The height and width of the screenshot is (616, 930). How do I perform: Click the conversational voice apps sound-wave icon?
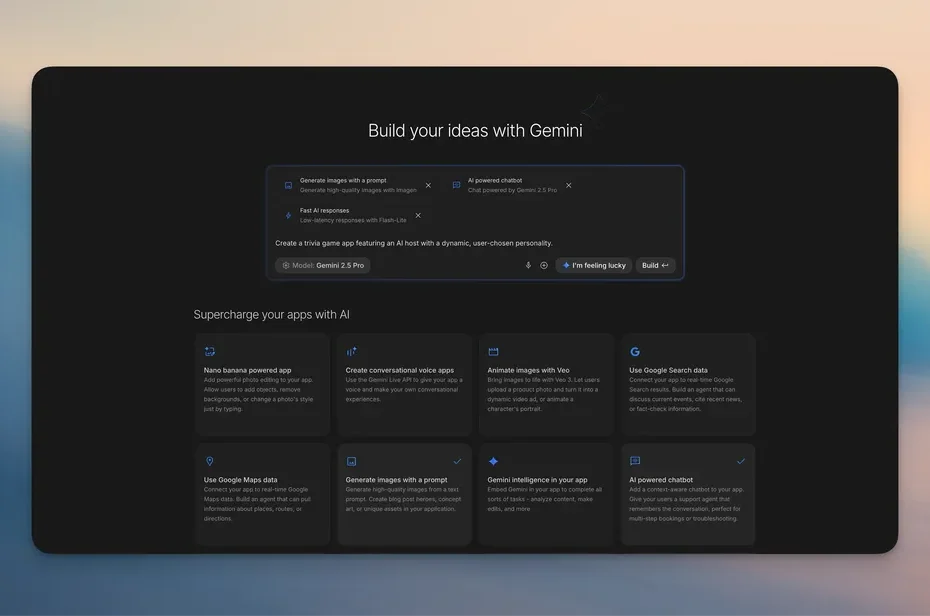pyautogui.click(x=351, y=351)
